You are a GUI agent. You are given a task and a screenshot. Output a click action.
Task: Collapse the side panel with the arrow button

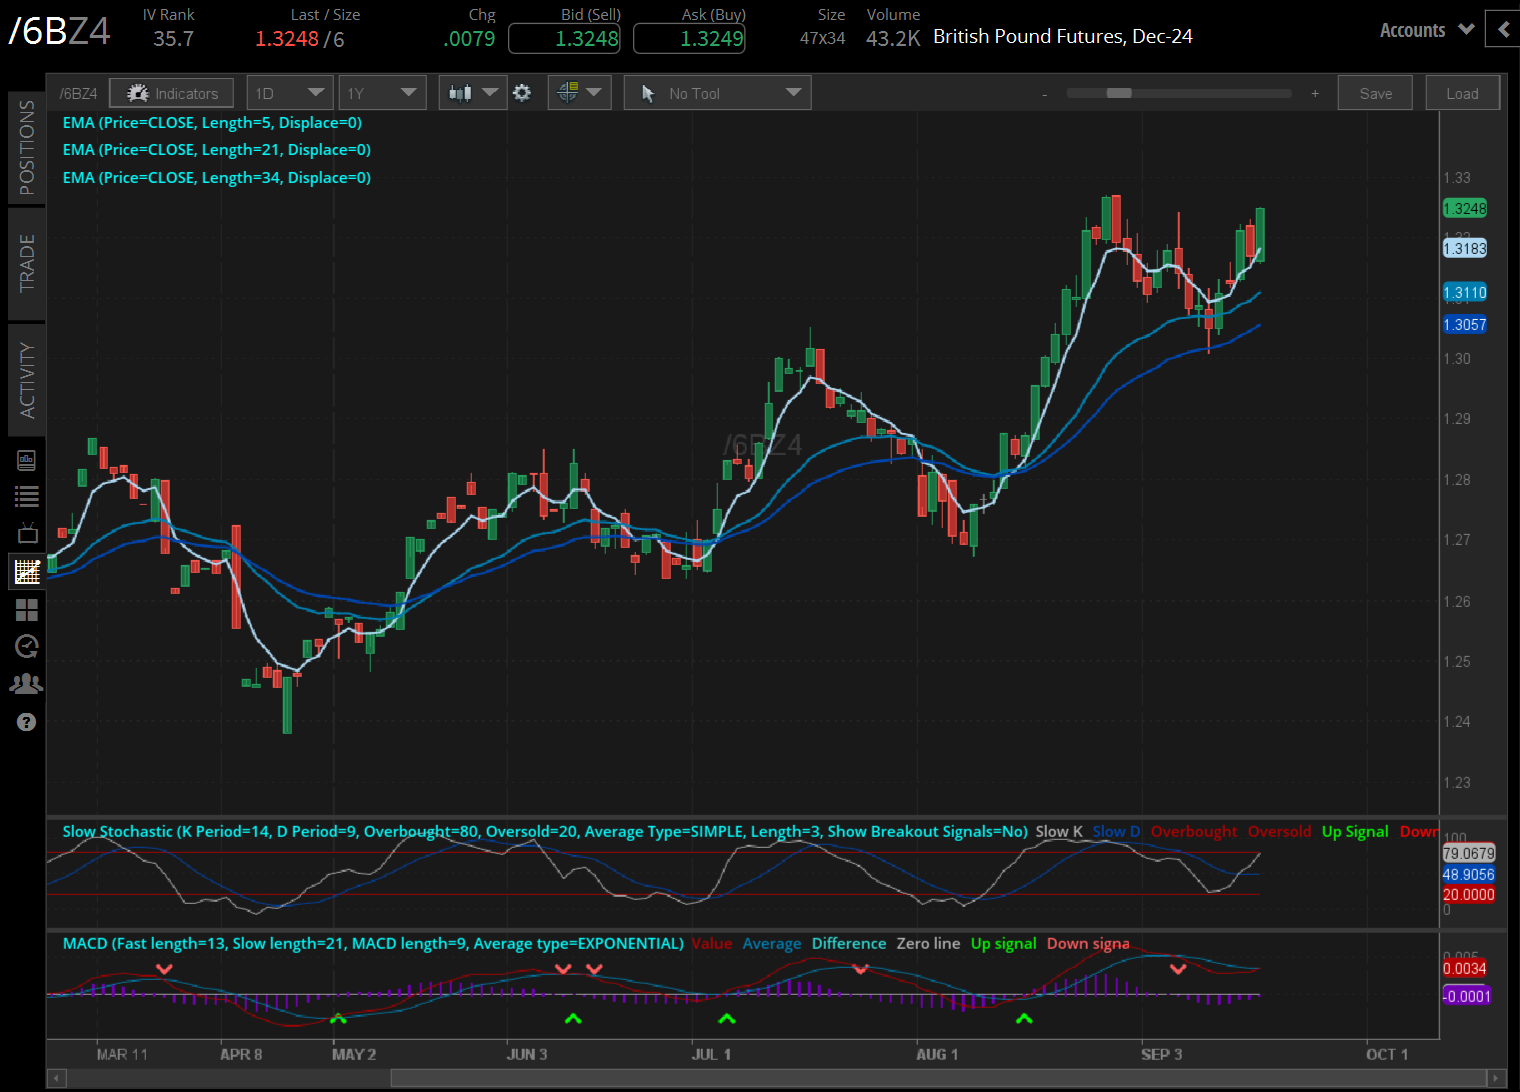[1503, 30]
